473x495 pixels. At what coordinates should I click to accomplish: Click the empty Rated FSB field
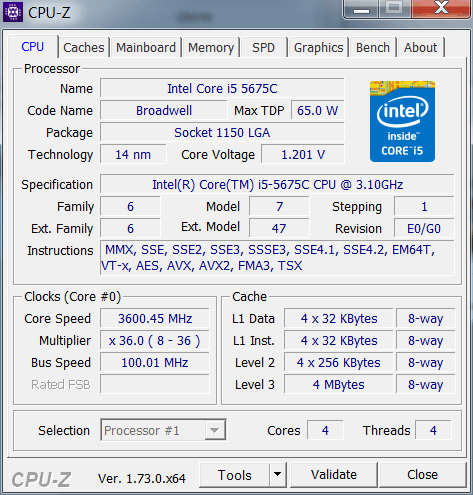pos(155,384)
